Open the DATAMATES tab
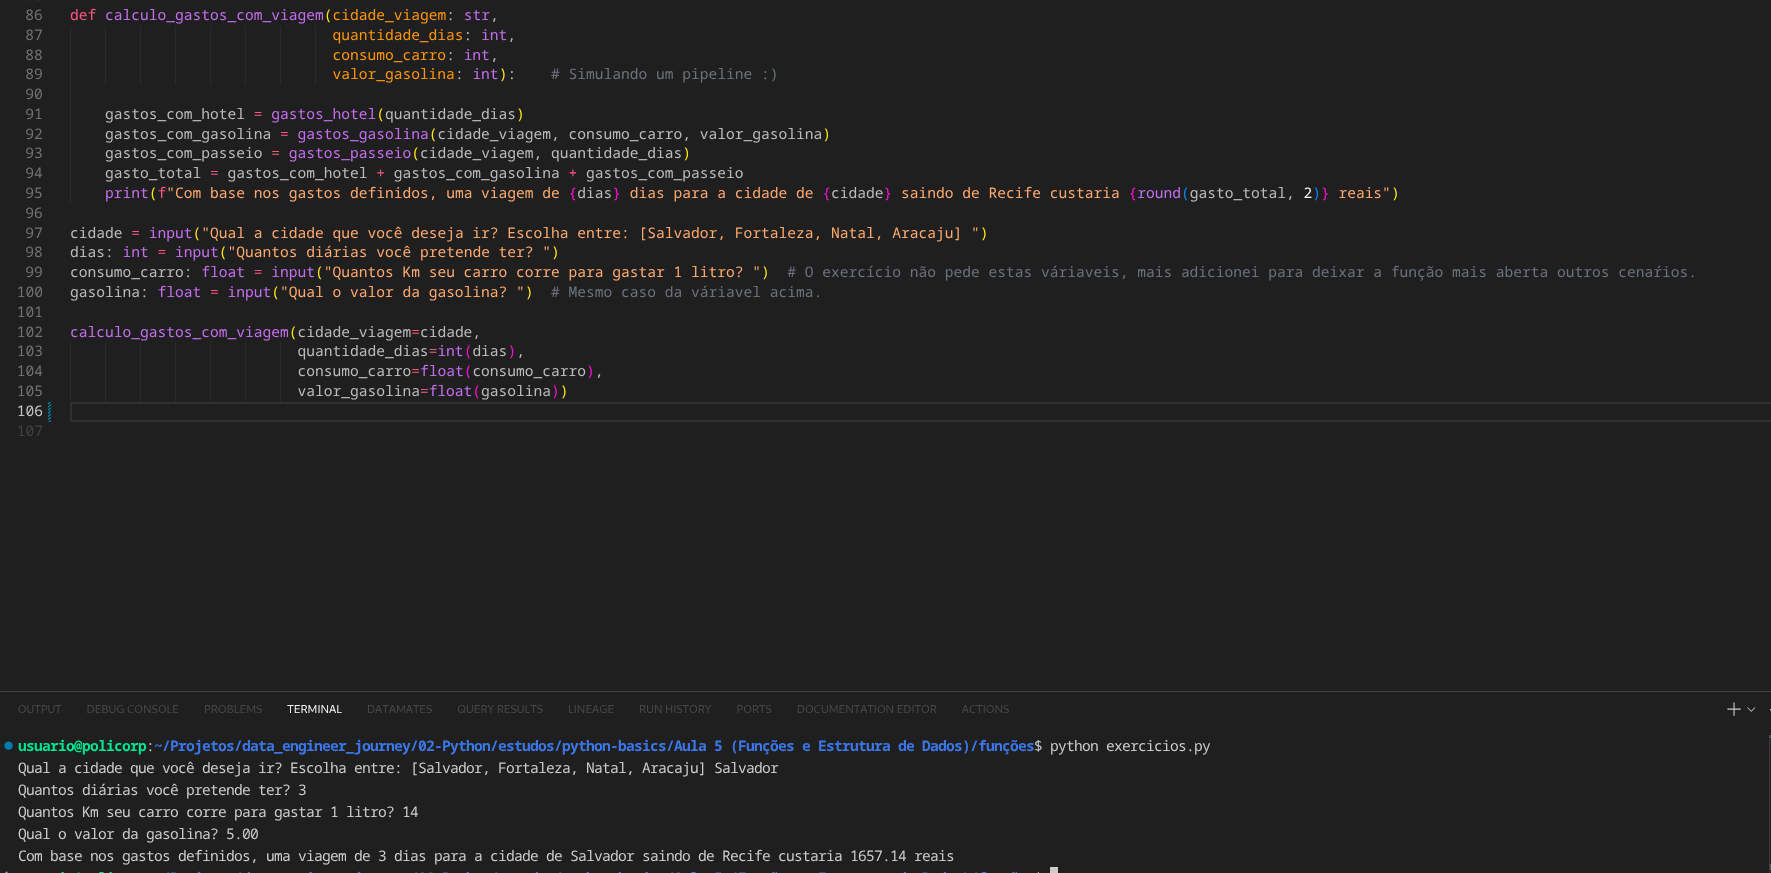Screen dimensions: 1771x873 (x=399, y=709)
